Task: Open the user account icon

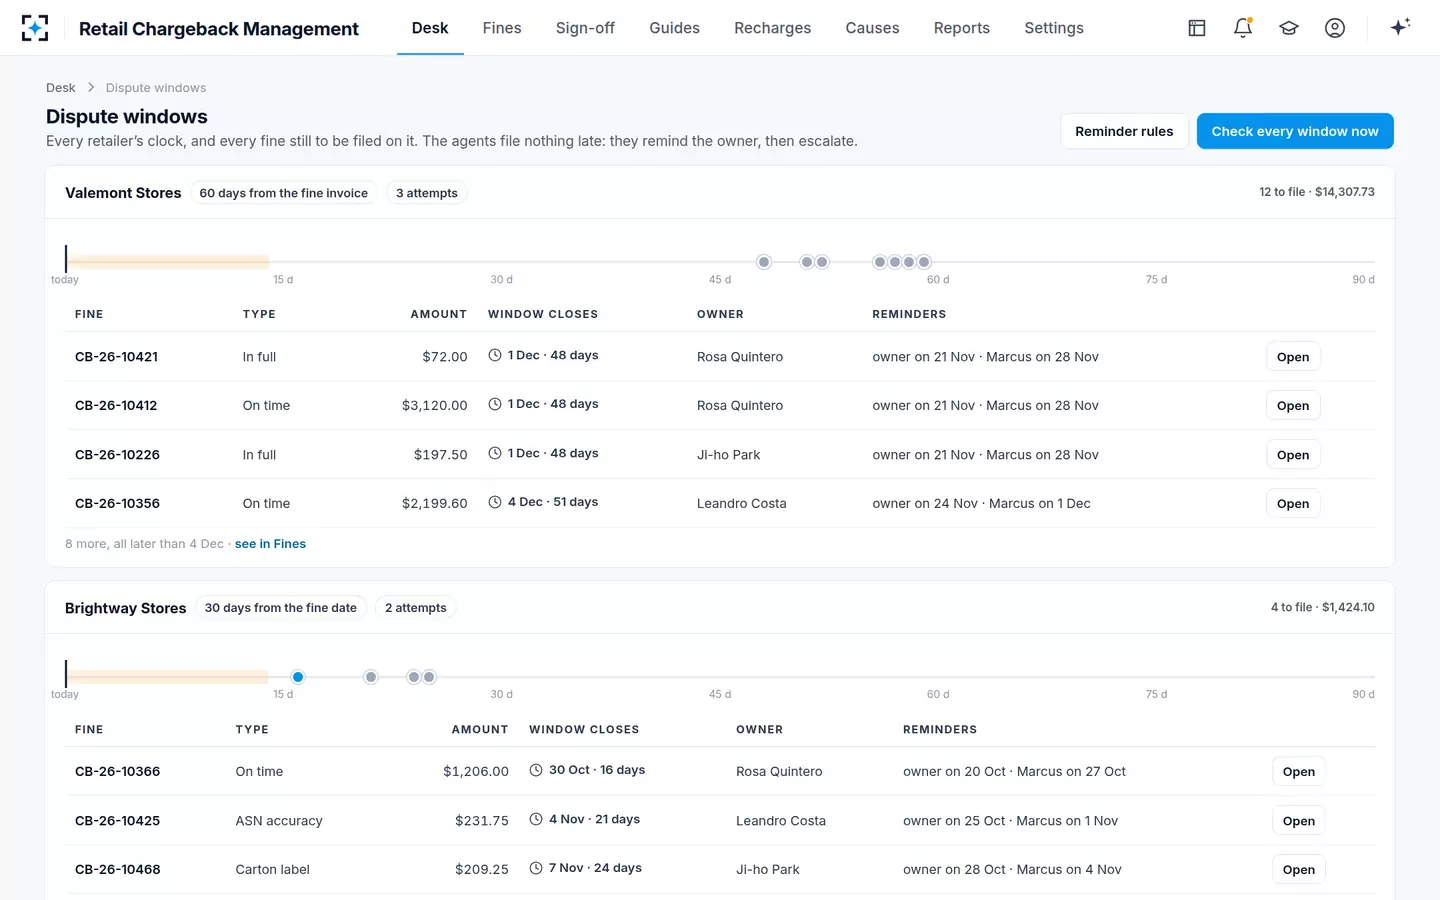Action: coord(1335,28)
